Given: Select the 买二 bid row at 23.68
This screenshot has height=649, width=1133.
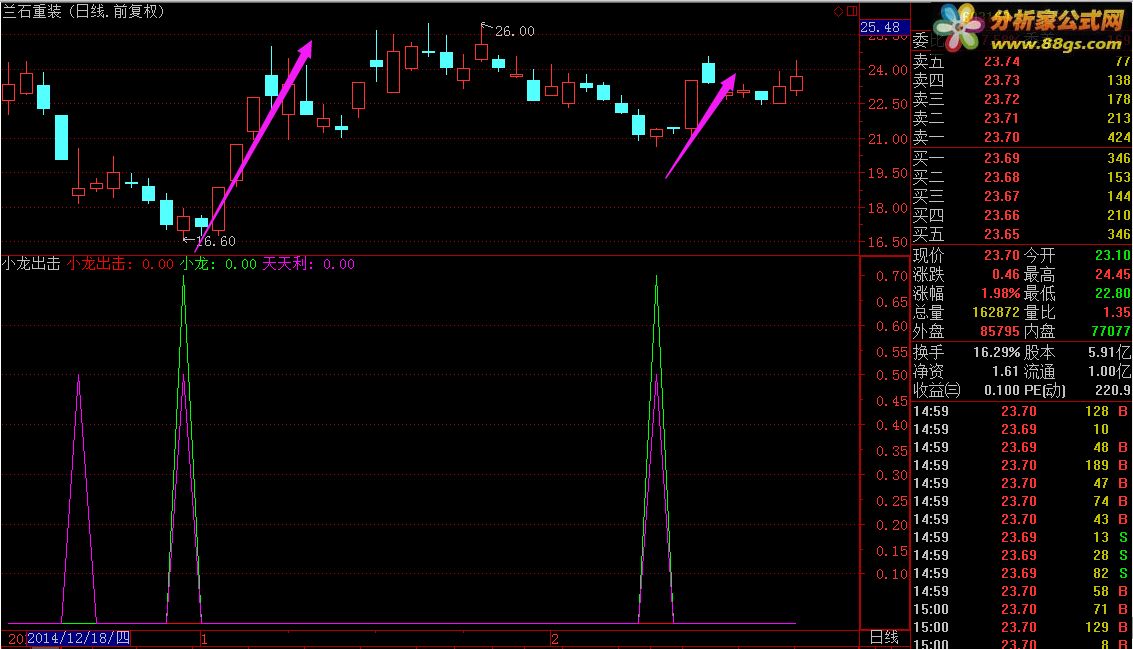Looking at the screenshot, I should (x=1021, y=177).
